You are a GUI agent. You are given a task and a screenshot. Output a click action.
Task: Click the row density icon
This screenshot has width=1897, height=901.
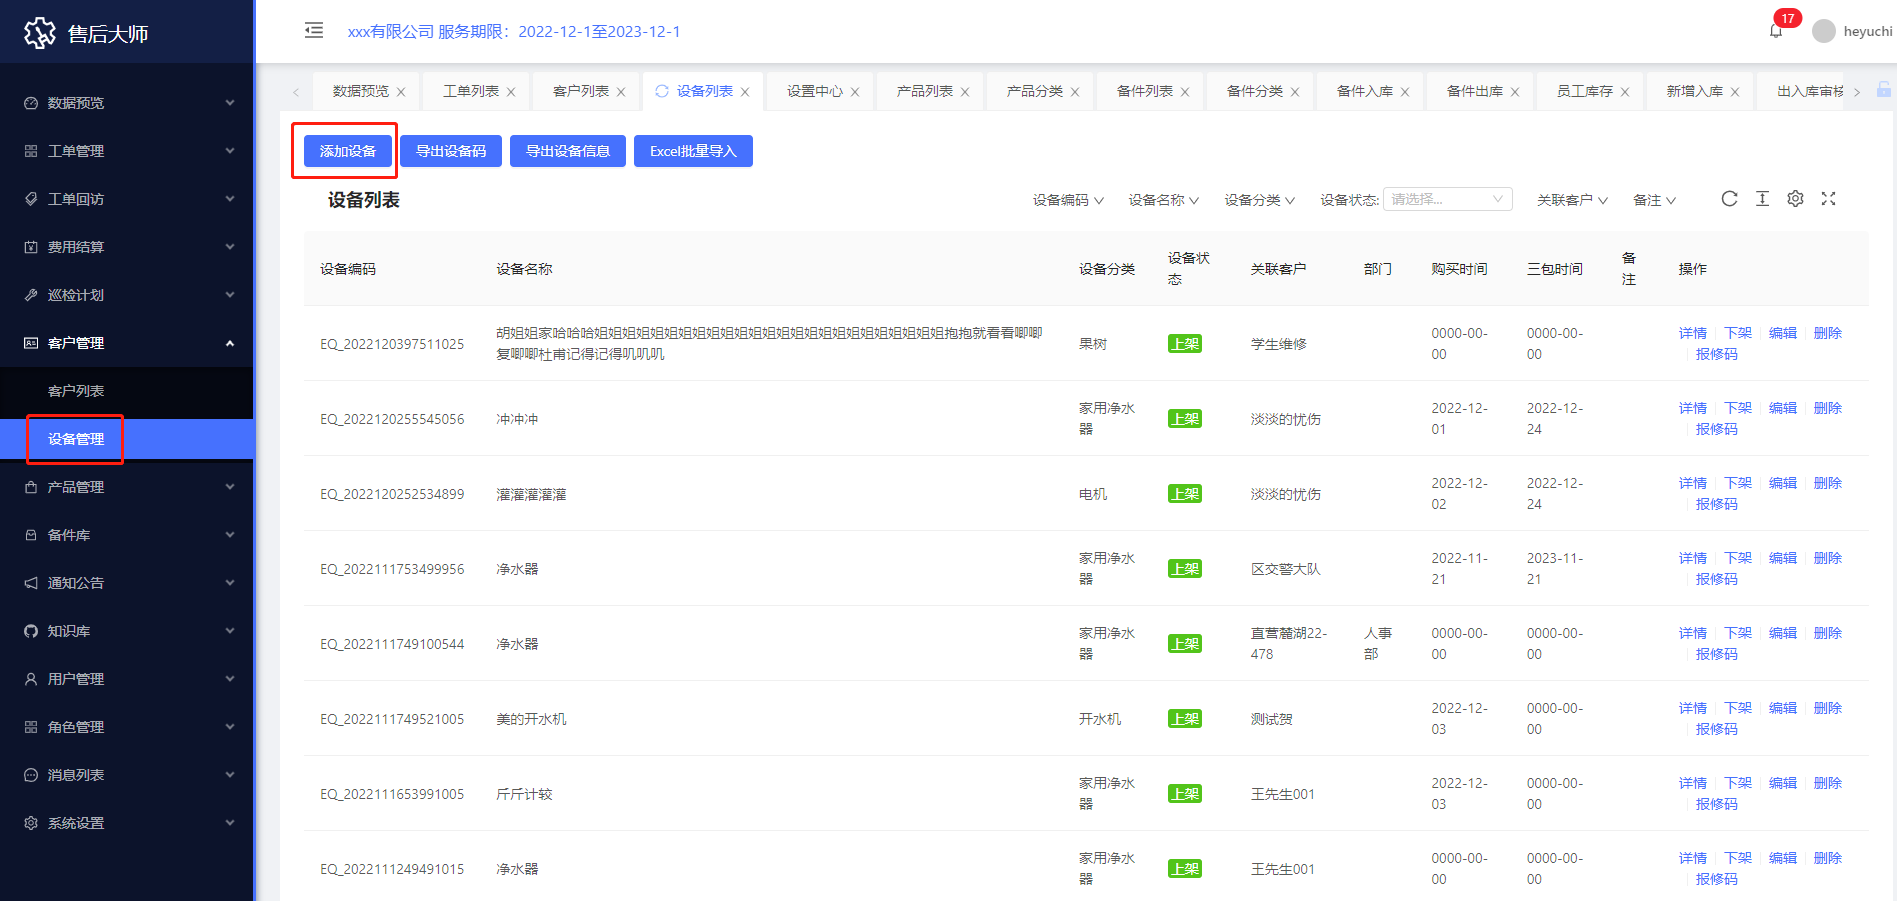click(1762, 199)
